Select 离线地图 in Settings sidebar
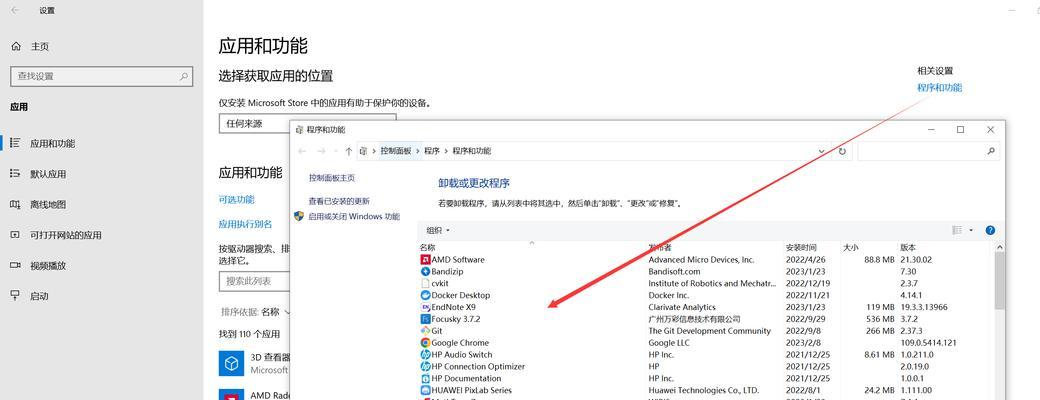 101,204
